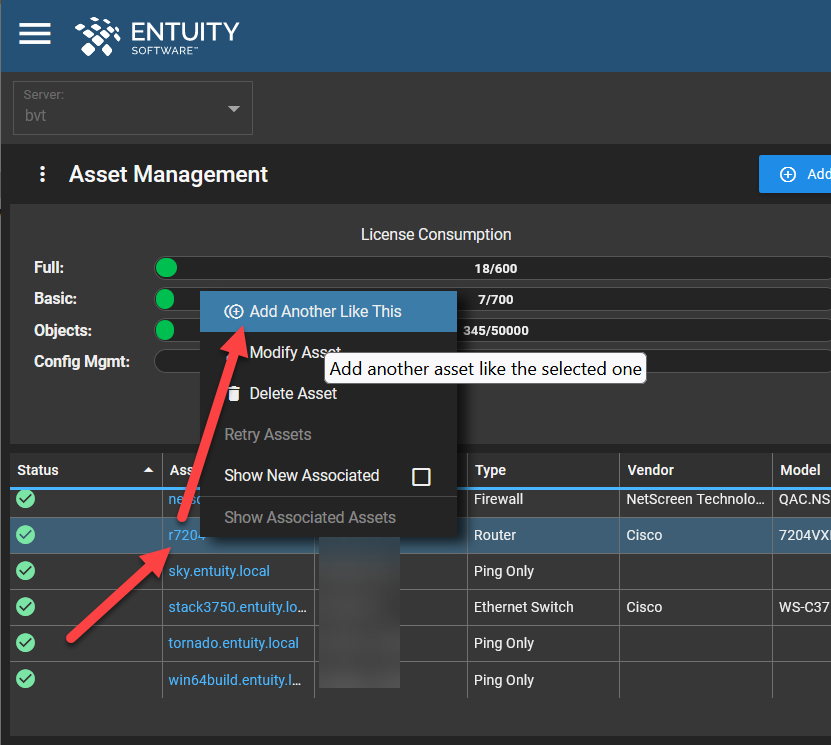
Task: Open the stack3750.entuity.local asset link
Action: click(x=239, y=607)
